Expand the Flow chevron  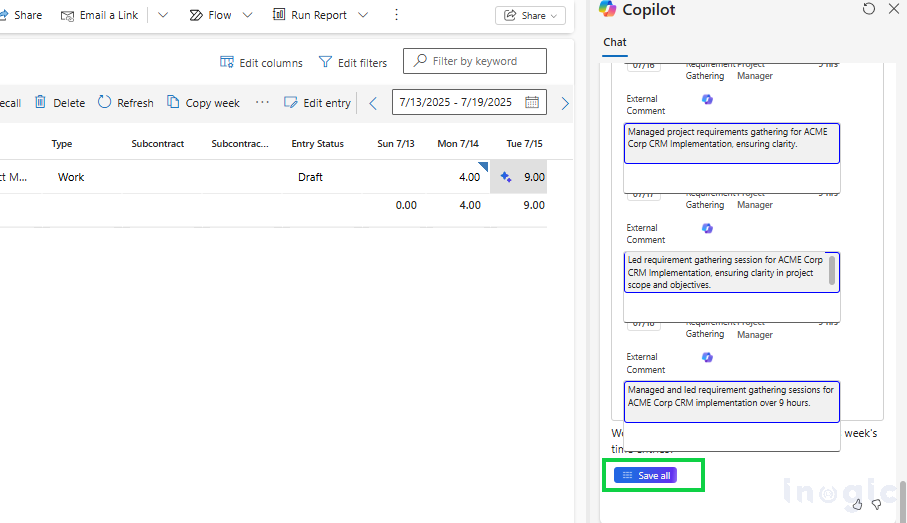(248, 15)
